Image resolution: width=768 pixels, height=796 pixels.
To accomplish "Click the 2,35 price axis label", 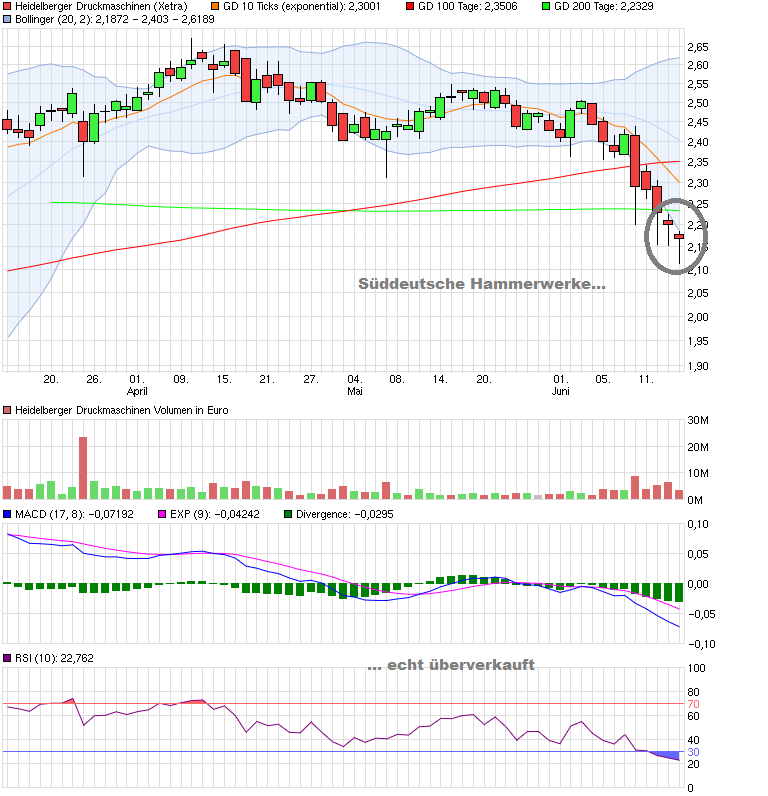I will (698, 162).
